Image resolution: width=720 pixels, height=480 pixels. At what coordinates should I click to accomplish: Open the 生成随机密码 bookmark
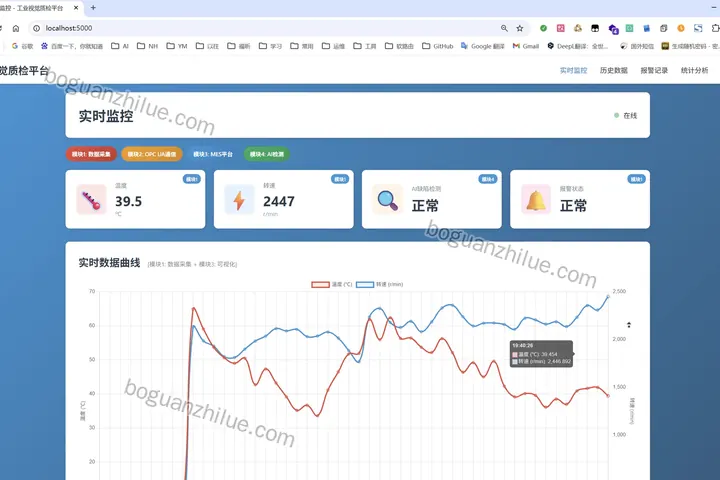point(691,46)
